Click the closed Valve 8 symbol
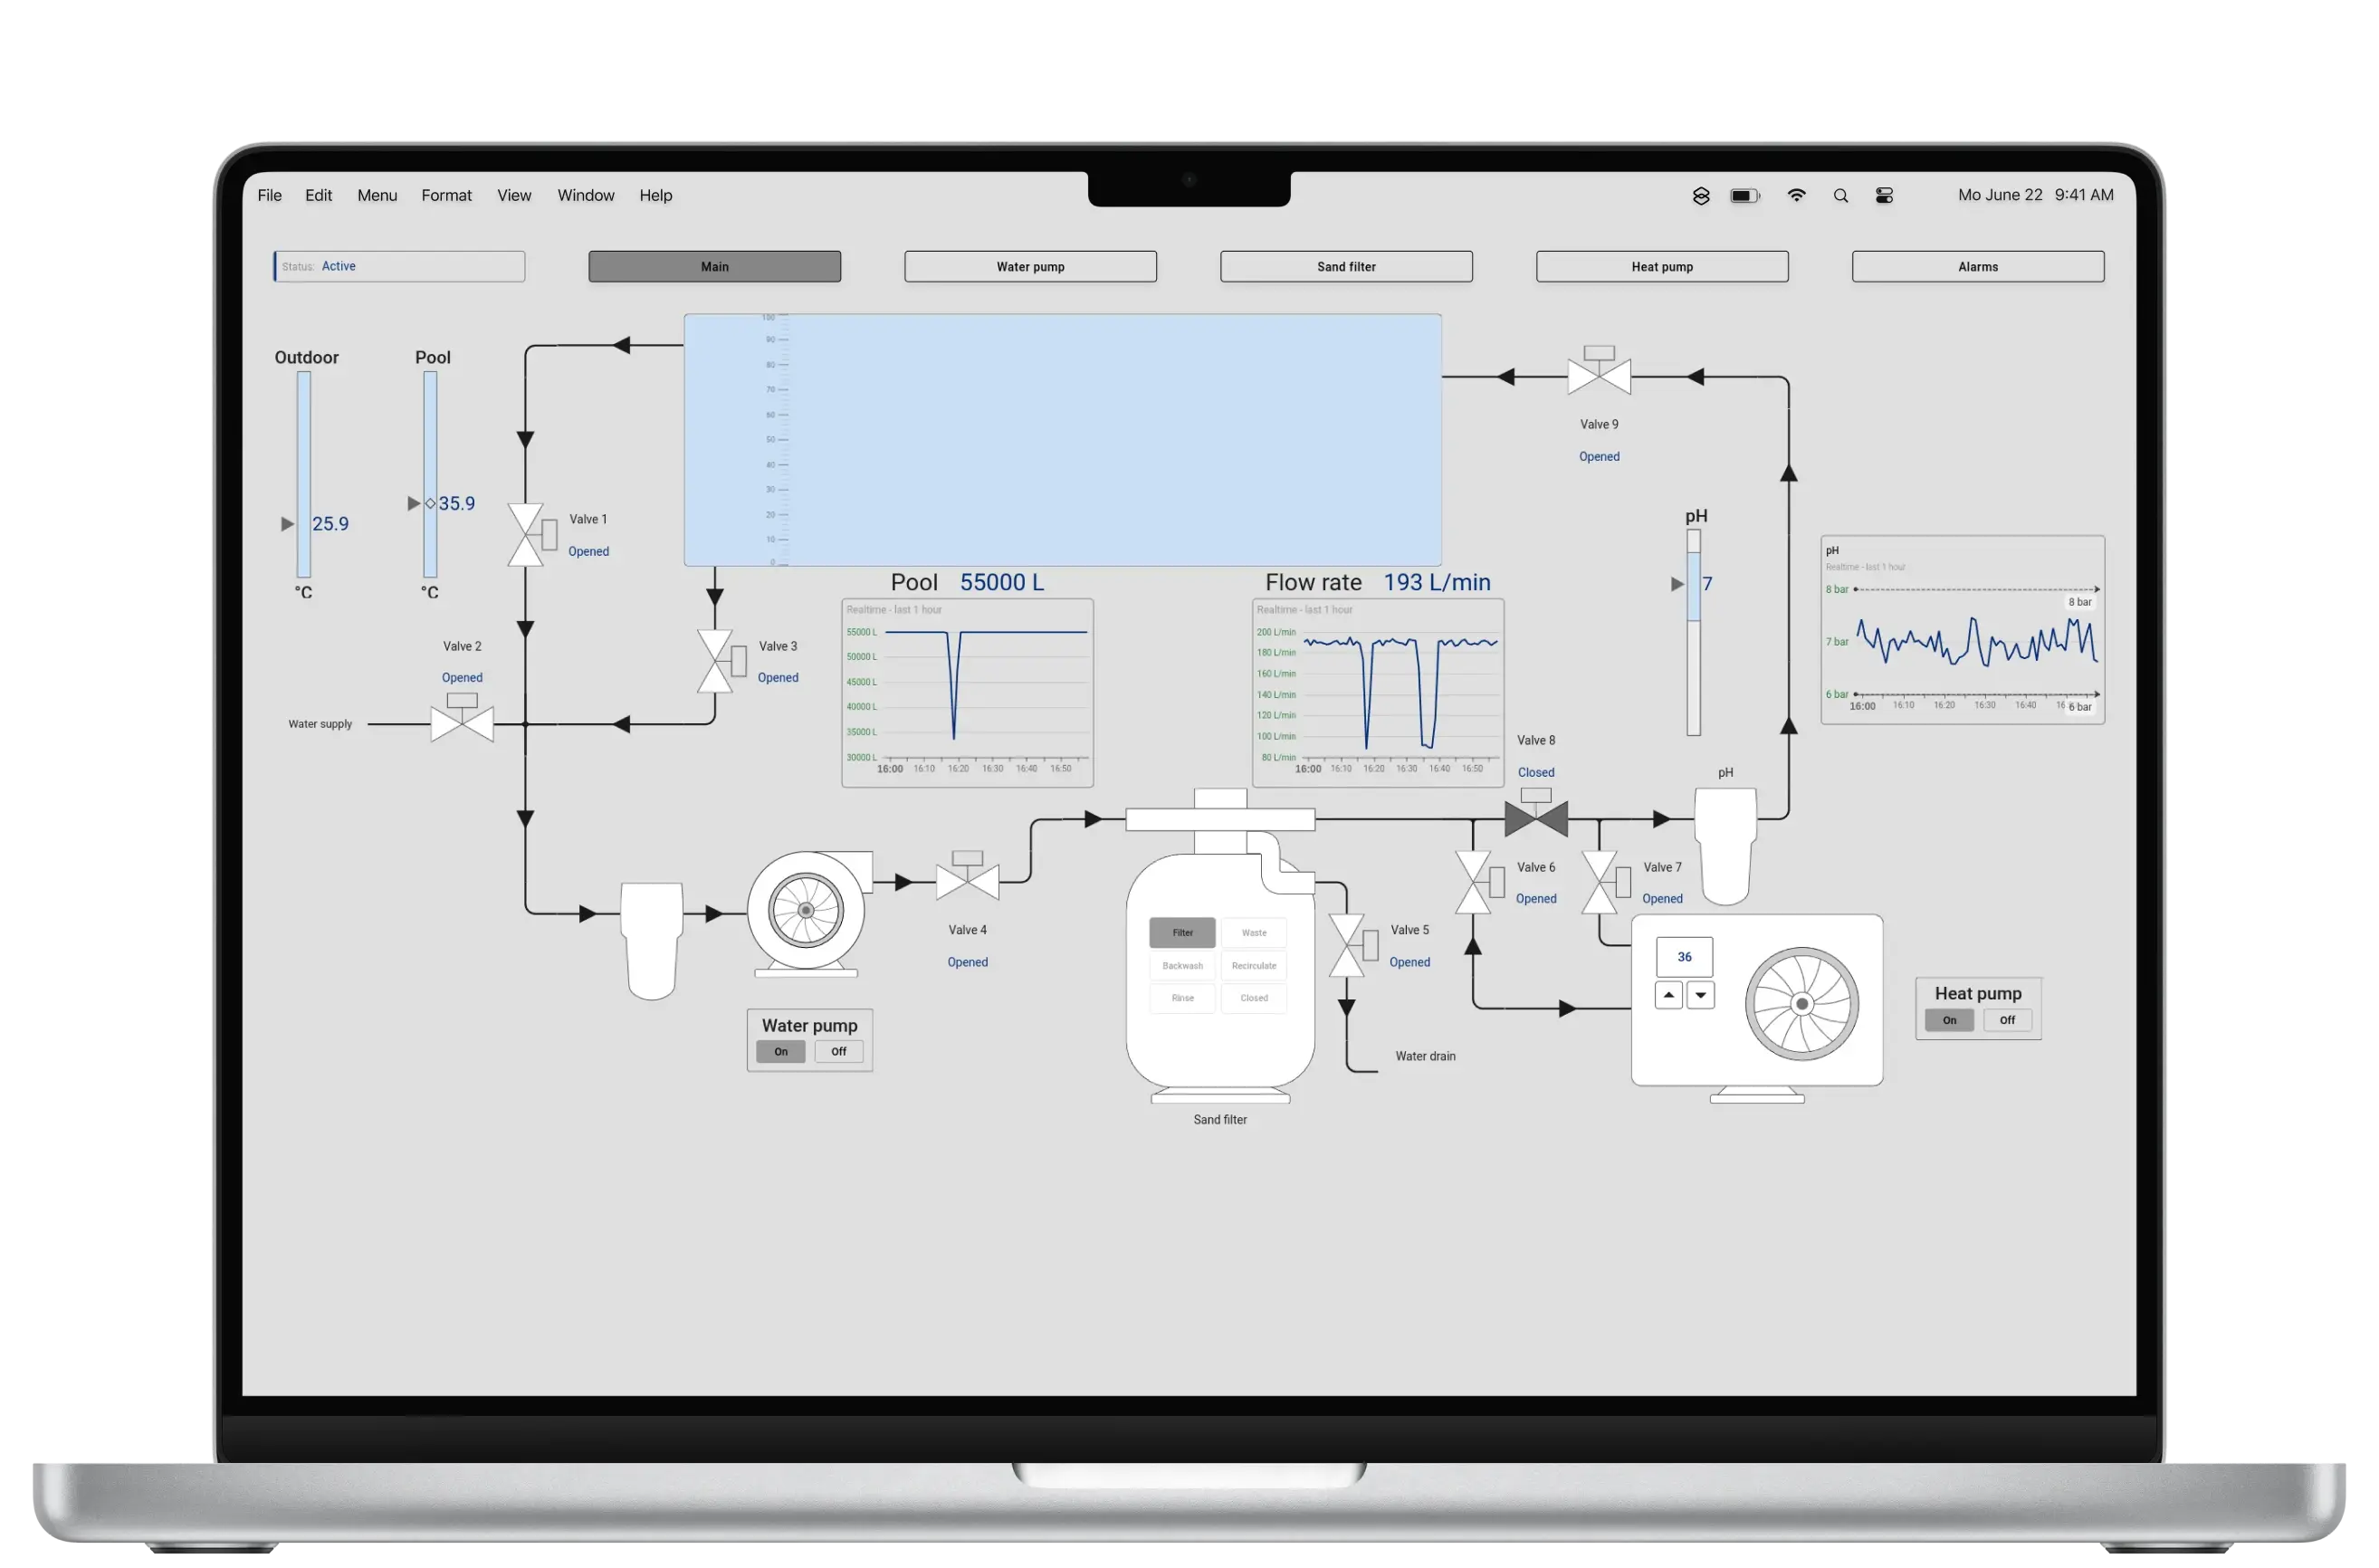This screenshot has height=1568, width=2379. 1535,817
